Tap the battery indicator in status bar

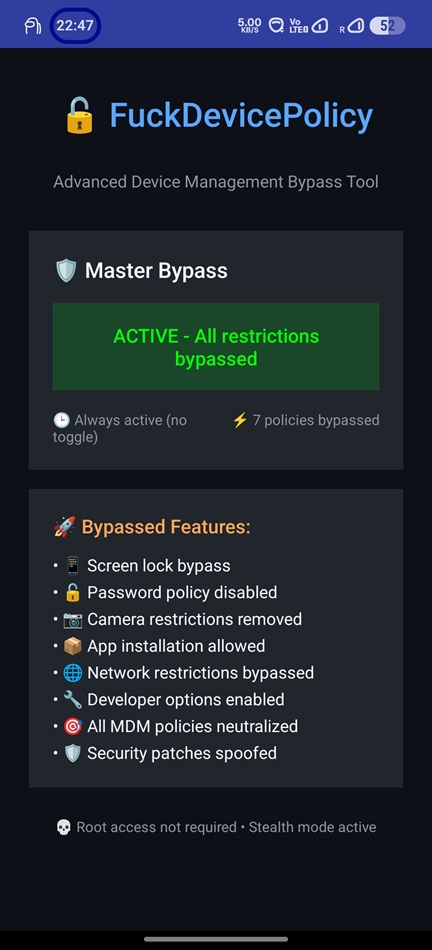(387, 26)
